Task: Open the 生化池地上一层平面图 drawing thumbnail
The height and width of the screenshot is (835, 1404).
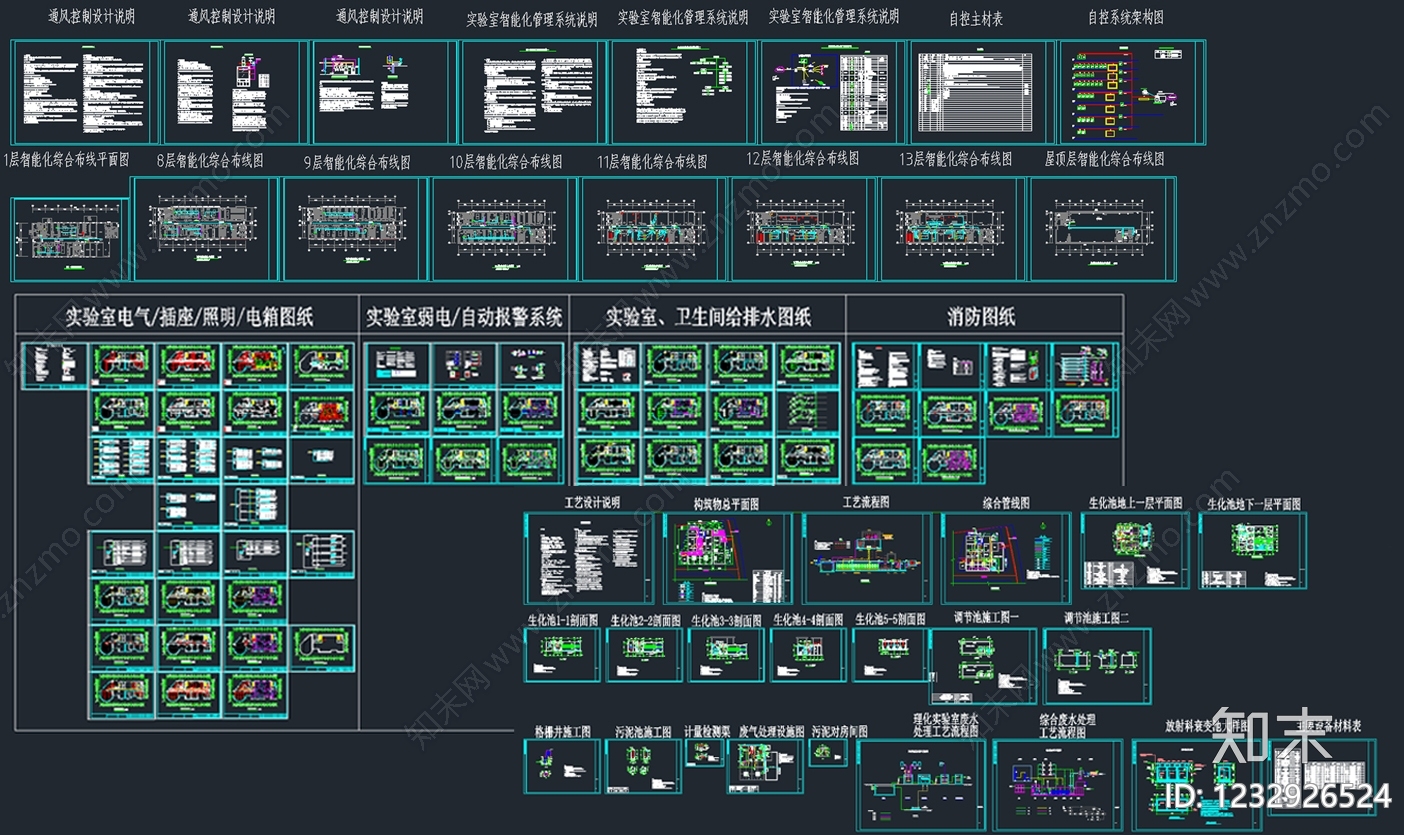Action: coord(1135,550)
